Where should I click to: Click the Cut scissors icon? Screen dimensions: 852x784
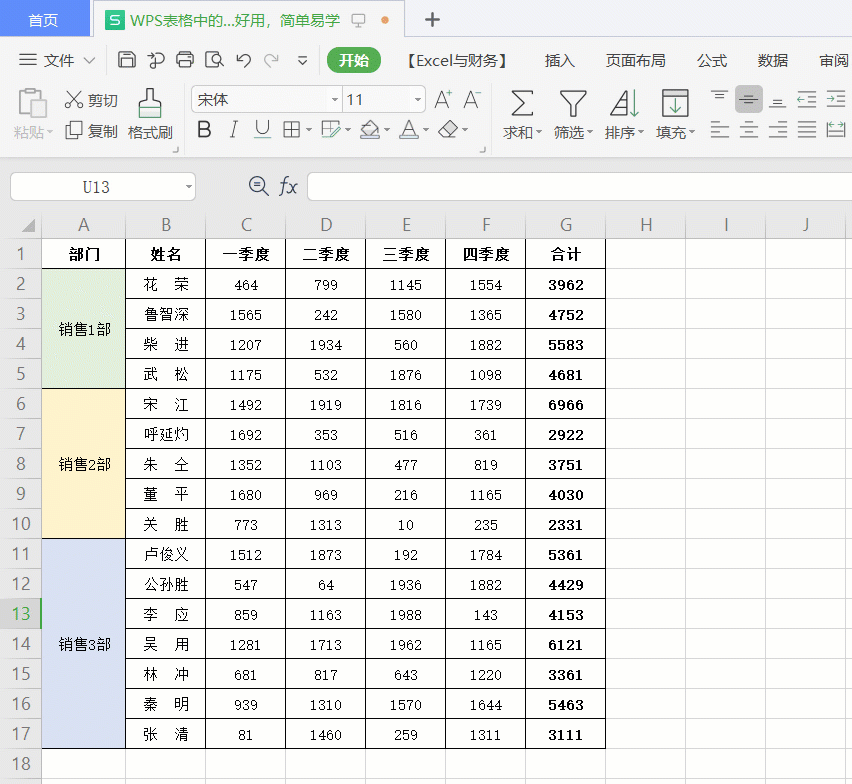(x=75, y=97)
